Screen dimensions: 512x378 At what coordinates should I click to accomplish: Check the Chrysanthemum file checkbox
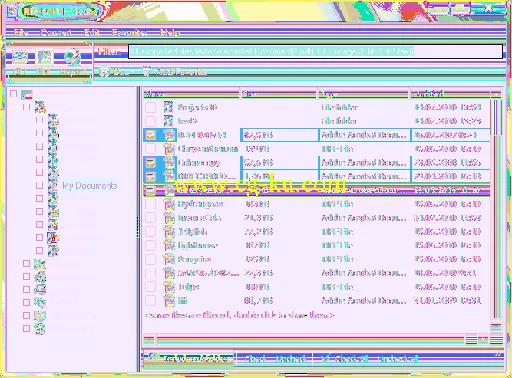151,149
